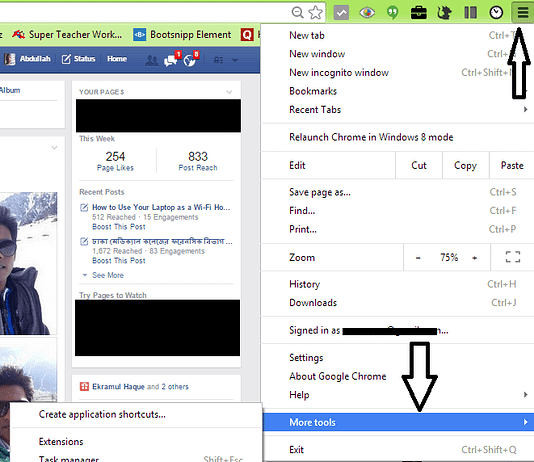Open Task manager from More tools submenu
Screen dimensions: 534x462
pos(136,458)
